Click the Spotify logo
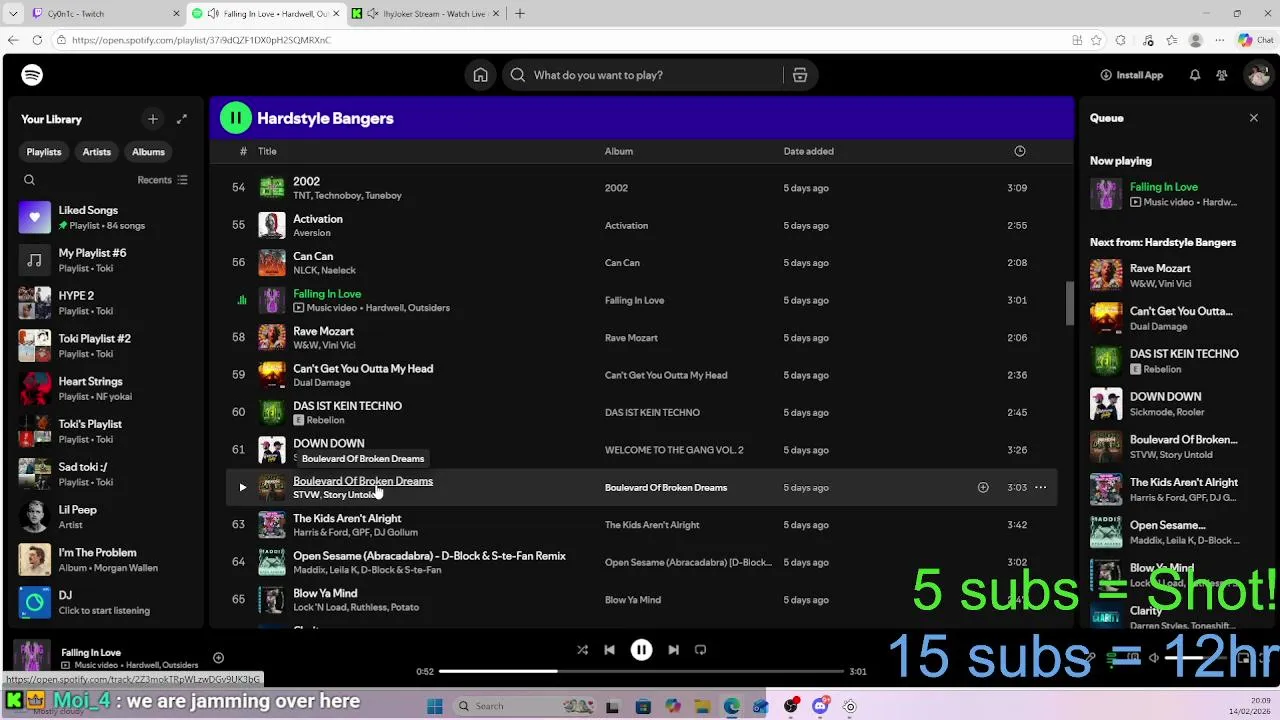 pyautogui.click(x=32, y=75)
